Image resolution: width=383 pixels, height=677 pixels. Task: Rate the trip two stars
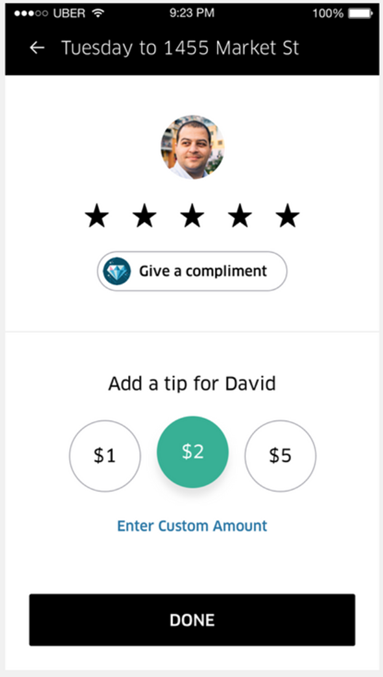pos(144,216)
